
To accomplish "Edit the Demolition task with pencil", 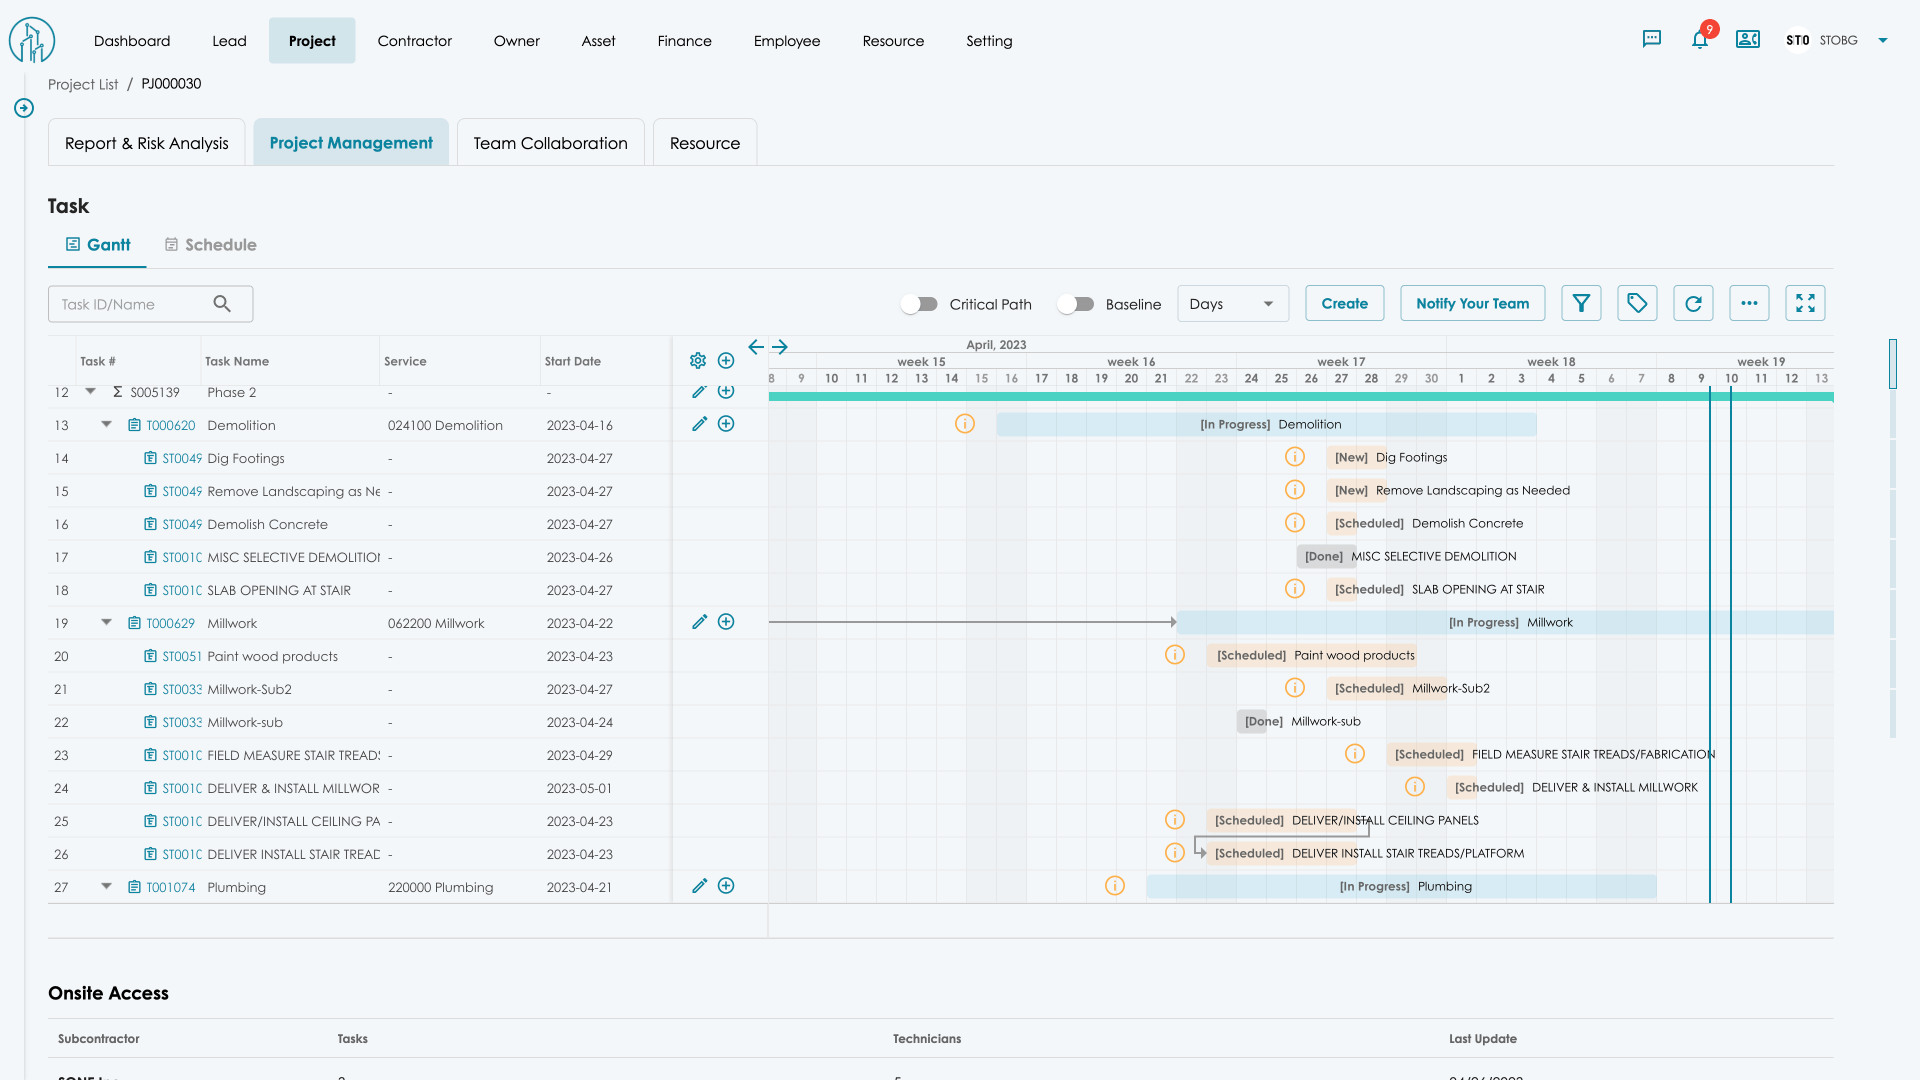I will pyautogui.click(x=699, y=424).
